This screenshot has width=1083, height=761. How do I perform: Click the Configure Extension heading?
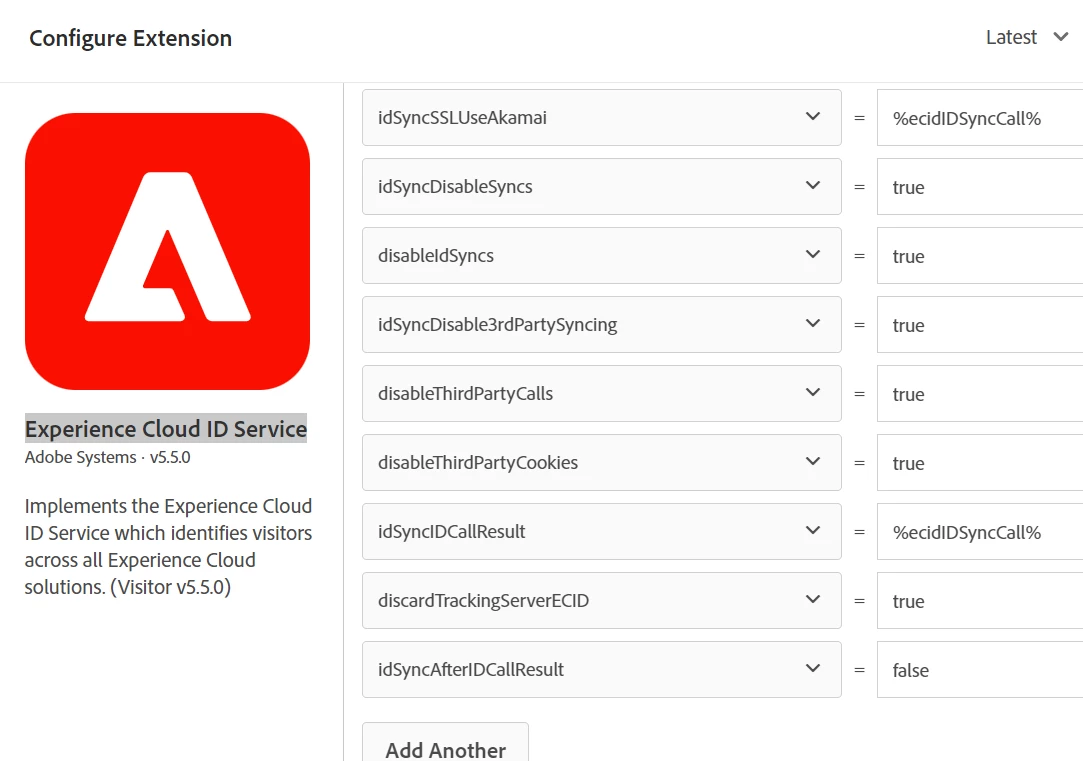coord(131,38)
